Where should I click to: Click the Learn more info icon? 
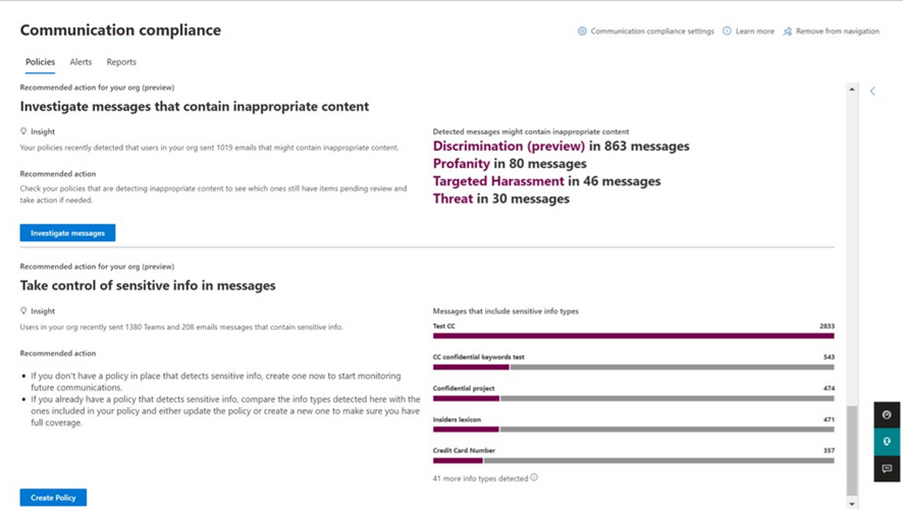[x=727, y=31]
